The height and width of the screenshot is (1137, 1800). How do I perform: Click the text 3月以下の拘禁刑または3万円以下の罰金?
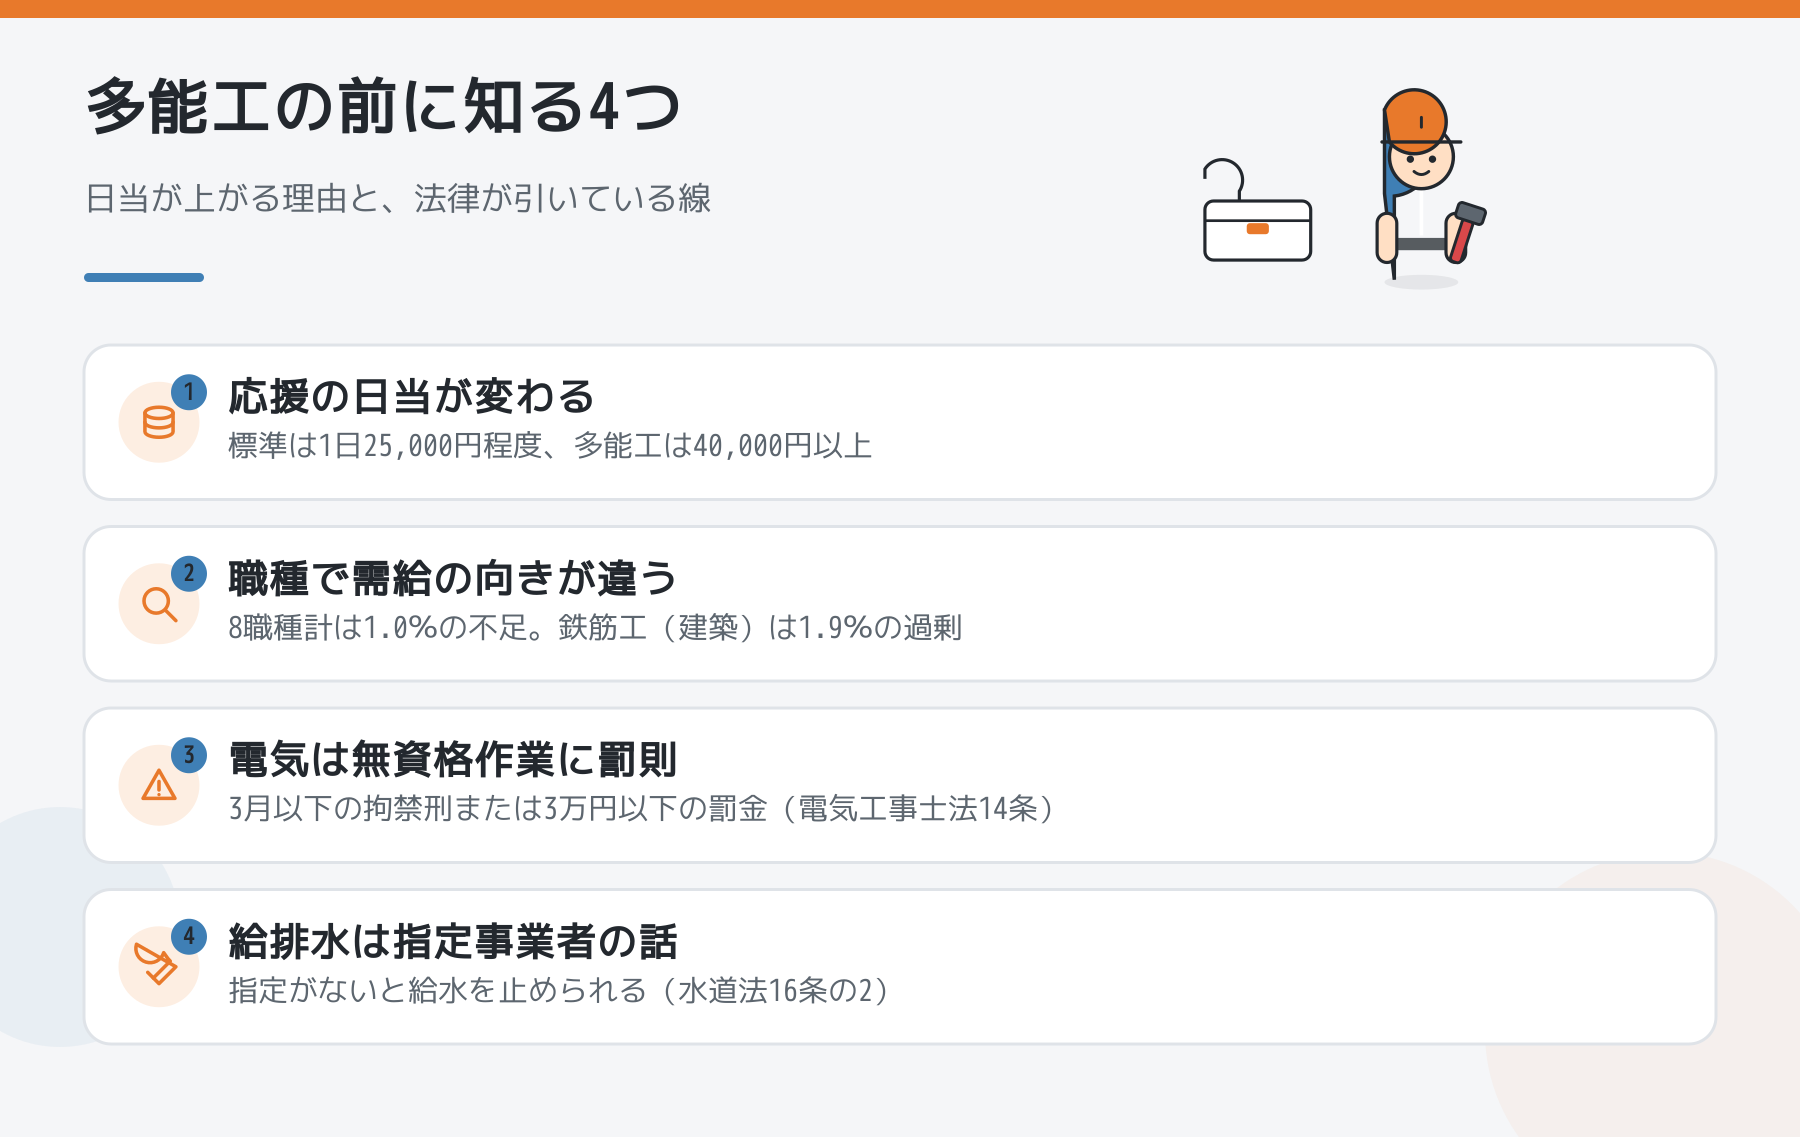pos(498,809)
